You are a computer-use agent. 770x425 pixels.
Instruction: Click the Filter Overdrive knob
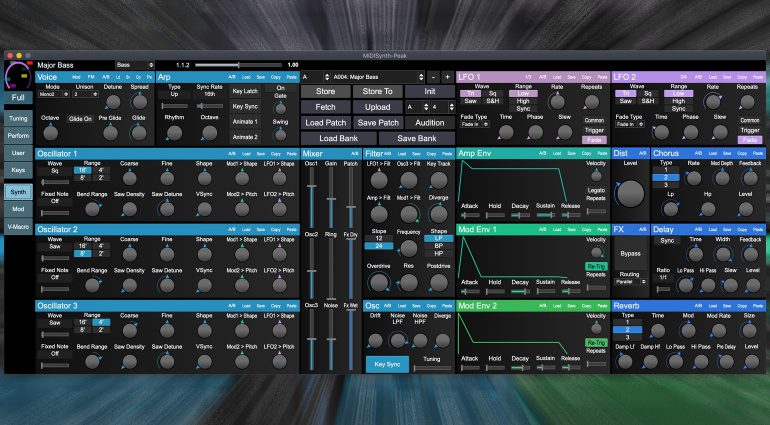378,284
